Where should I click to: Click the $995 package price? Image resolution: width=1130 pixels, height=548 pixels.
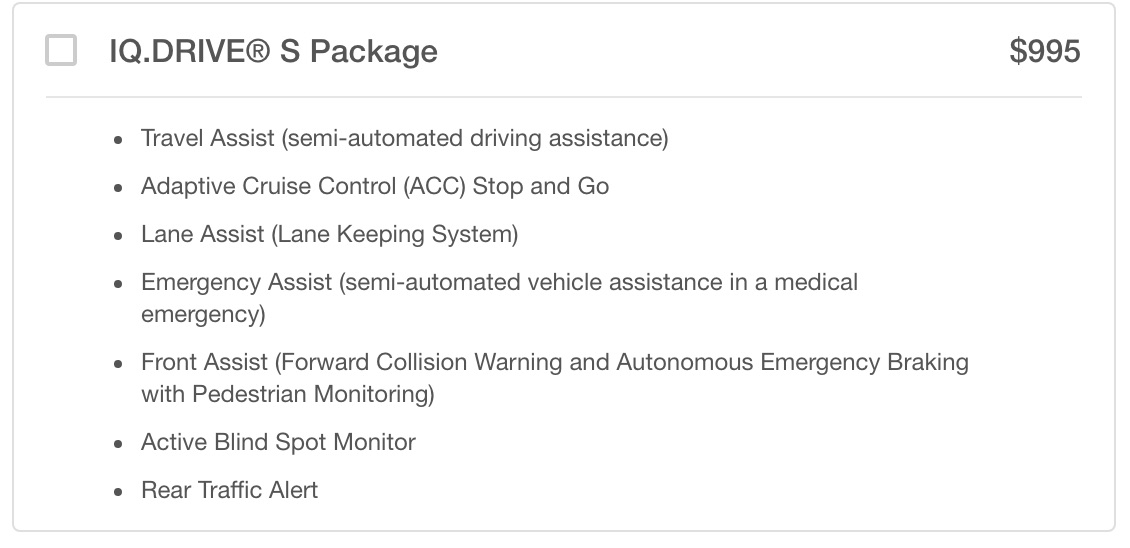[1044, 51]
